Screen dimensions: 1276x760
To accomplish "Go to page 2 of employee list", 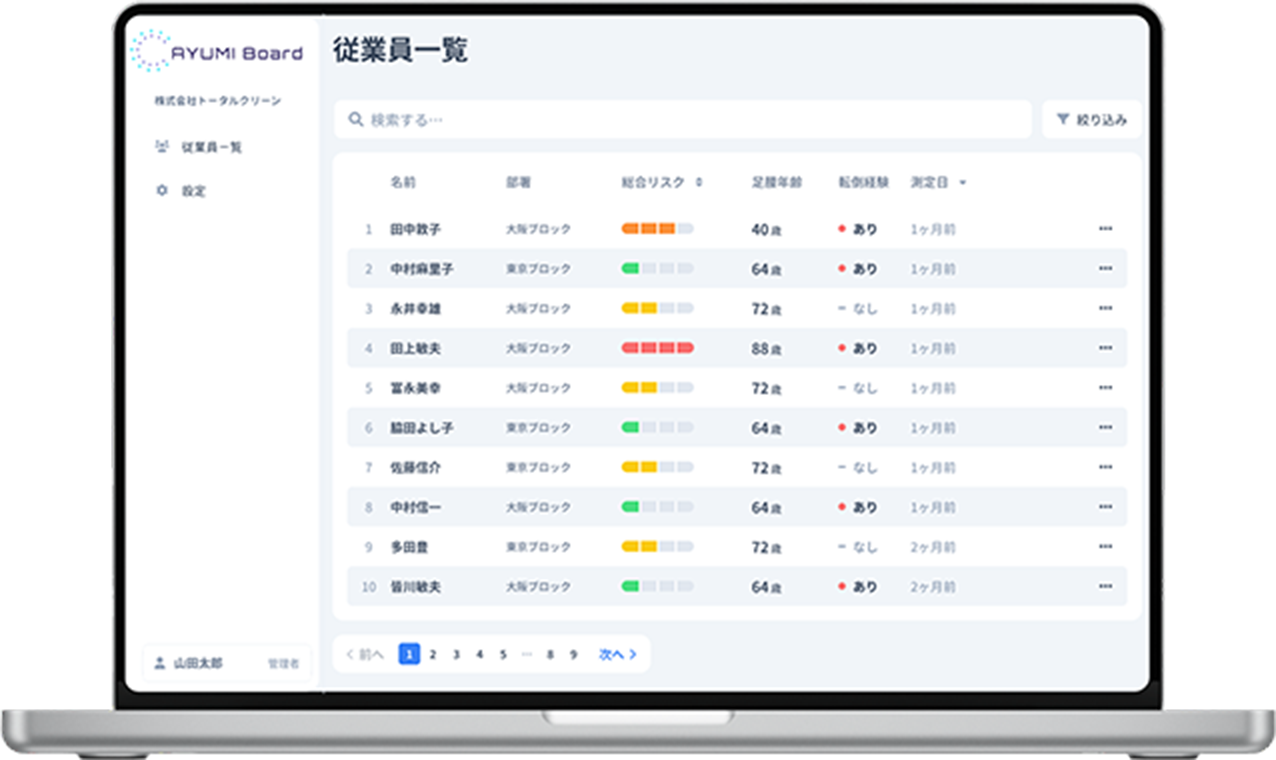I will tap(433, 654).
